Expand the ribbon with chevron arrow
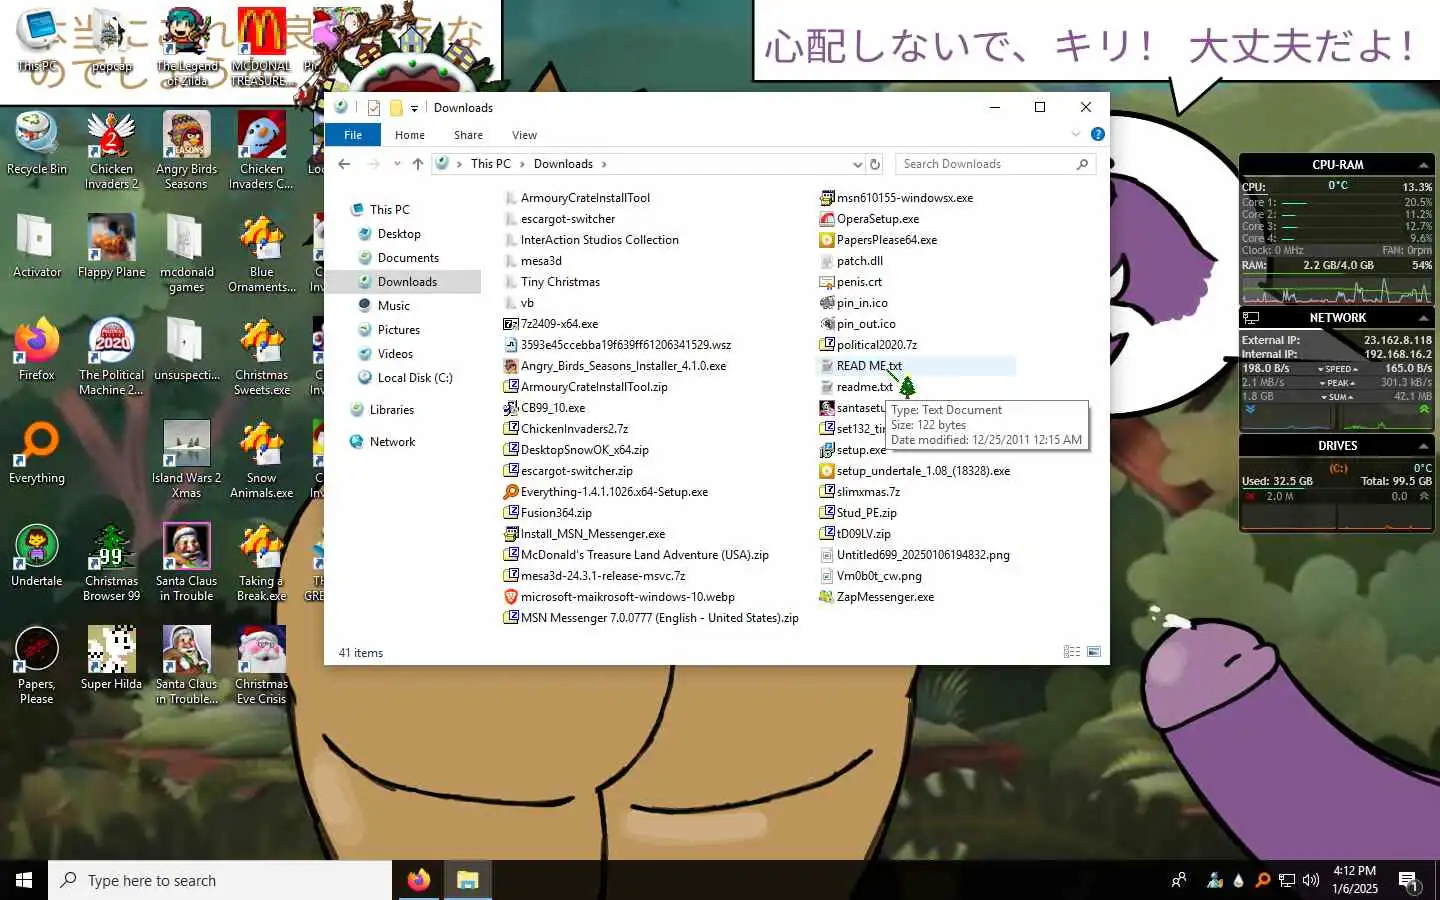Screen dimensions: 1440x900 [x=1076, y=134]
